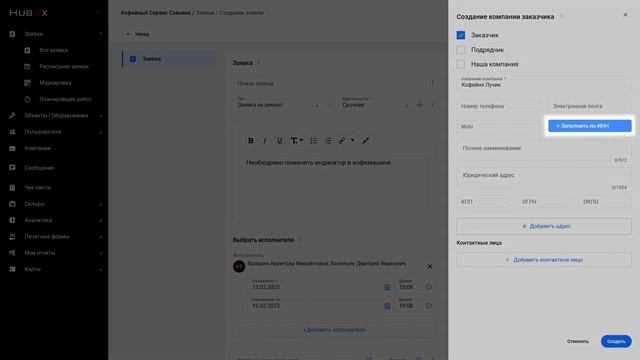Click the Компании briefcase icon

[12, 148]
